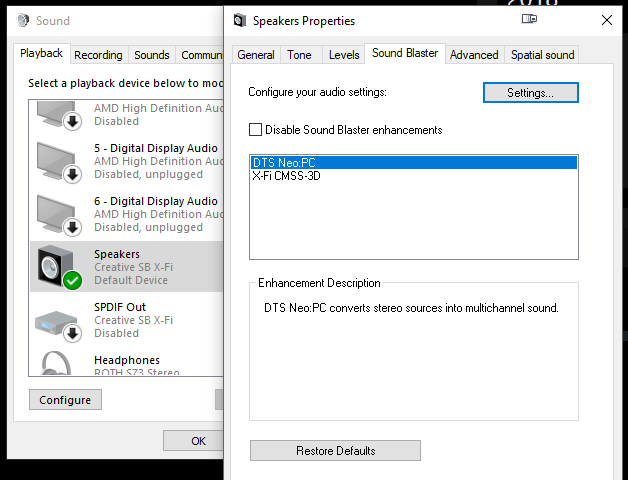Click the Speakers Properties title bar speaker icon
This screenshot has width=628, height=480.
pos(240,20)
